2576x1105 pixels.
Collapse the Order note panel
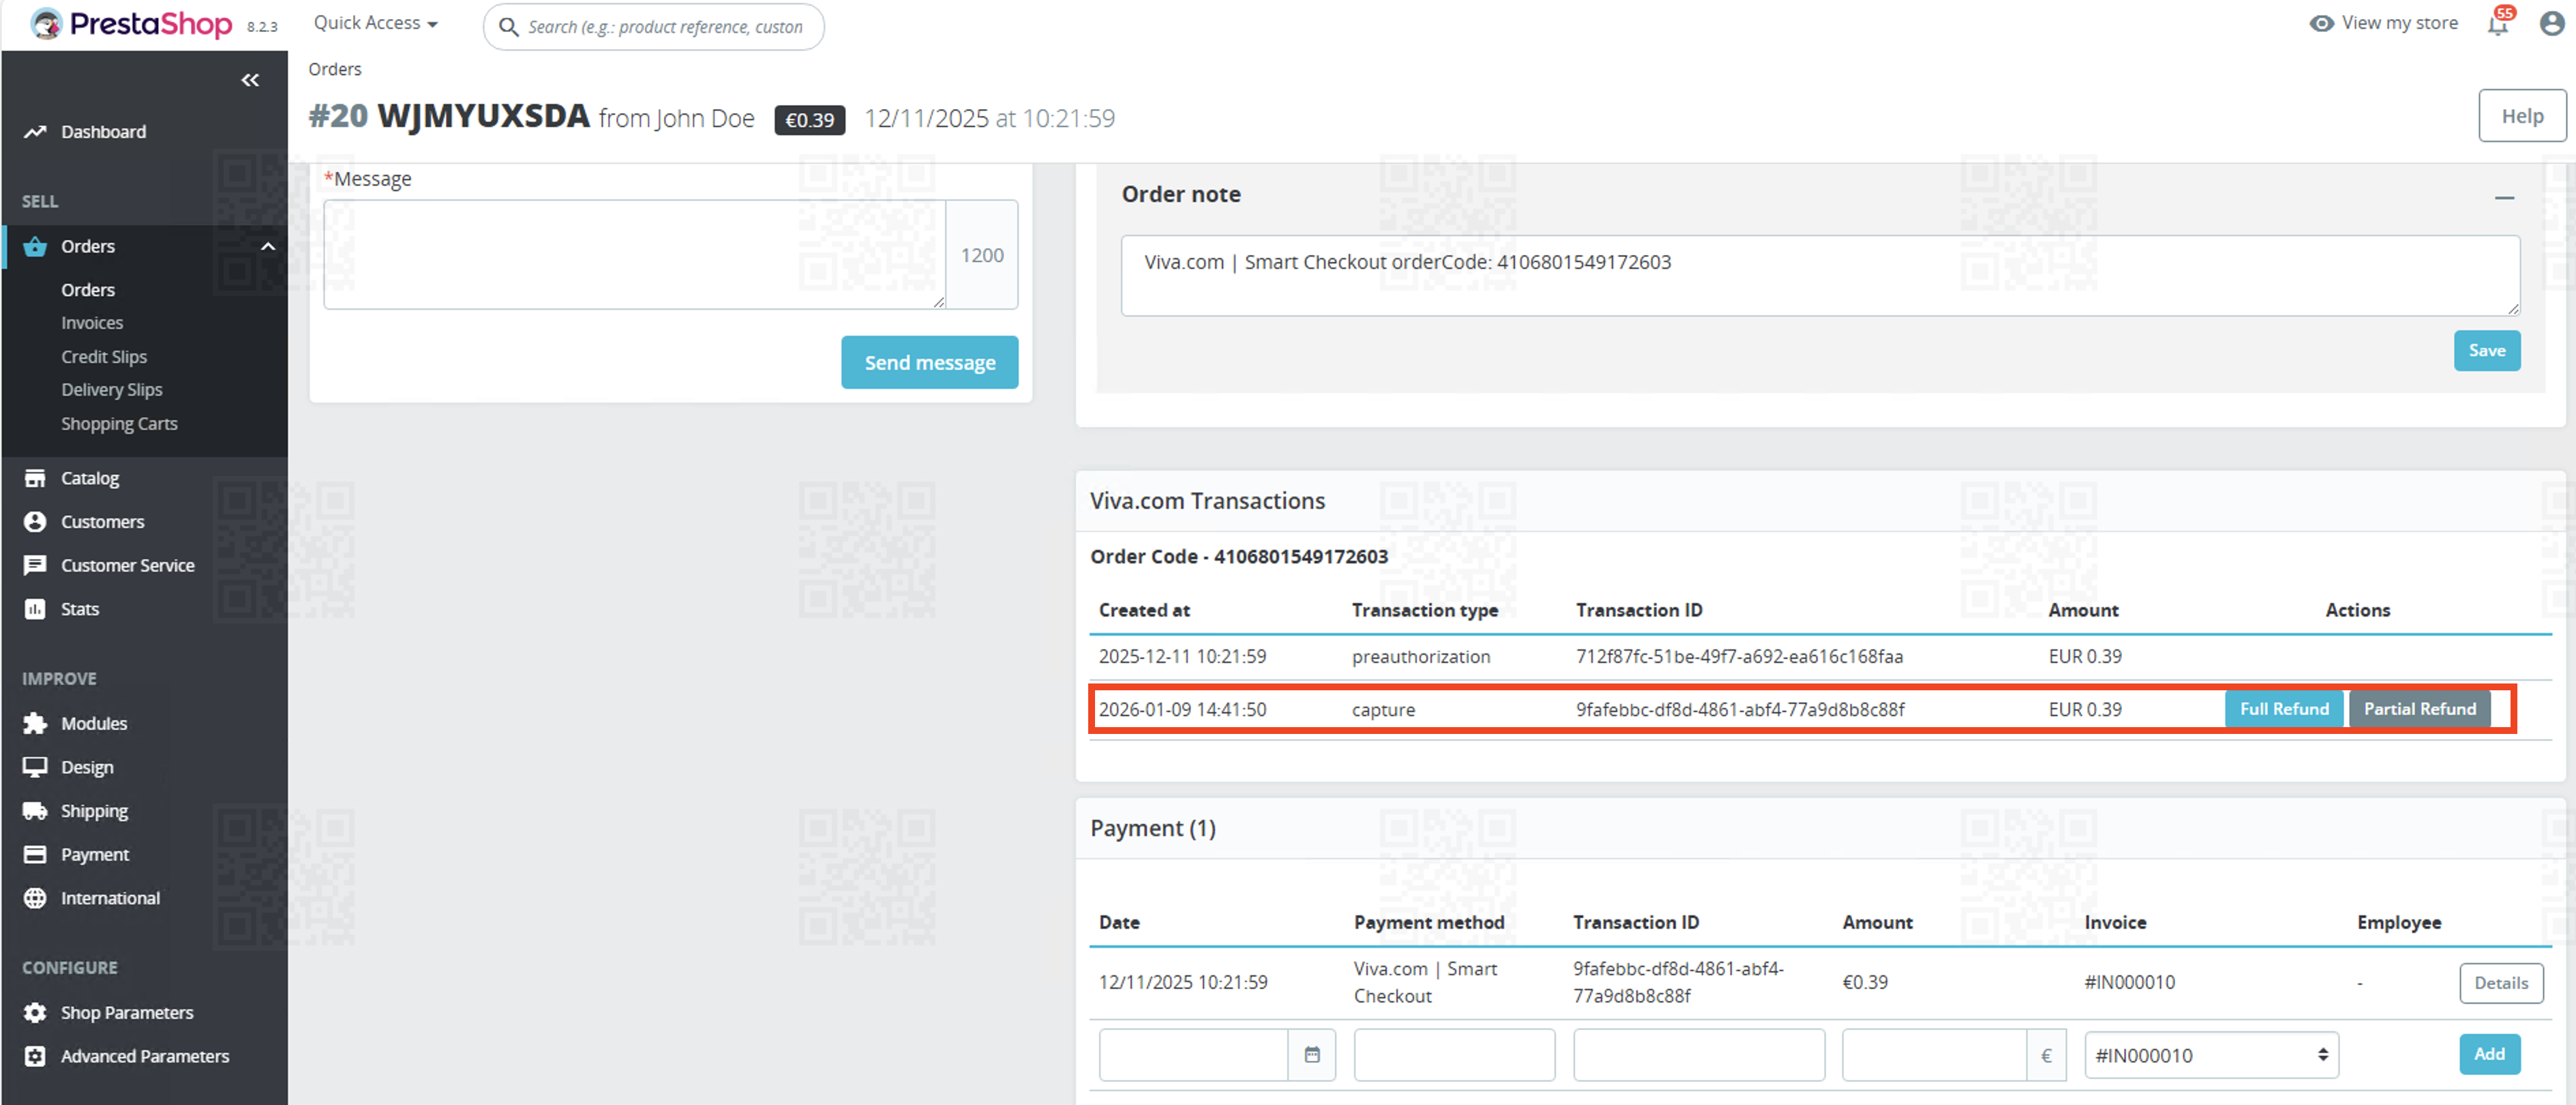(2504, 197)
